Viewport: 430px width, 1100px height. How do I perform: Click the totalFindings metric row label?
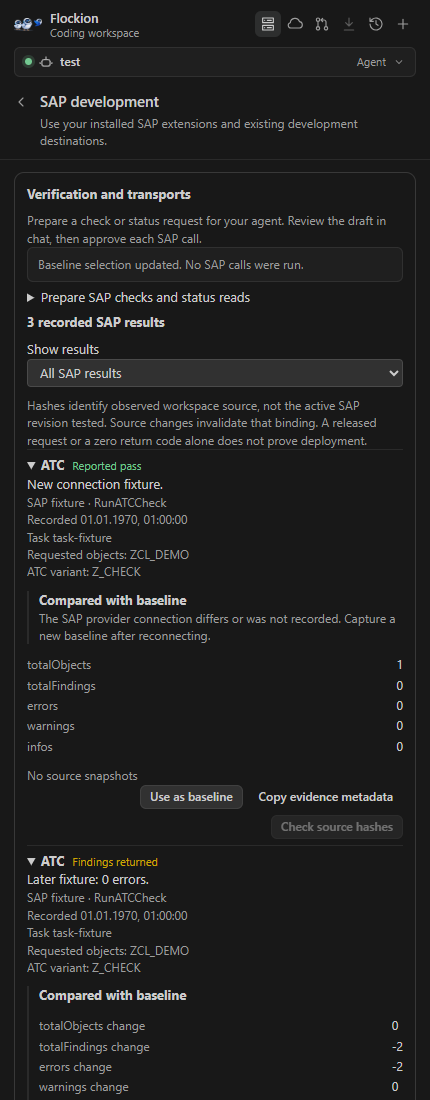coord(61,685)
